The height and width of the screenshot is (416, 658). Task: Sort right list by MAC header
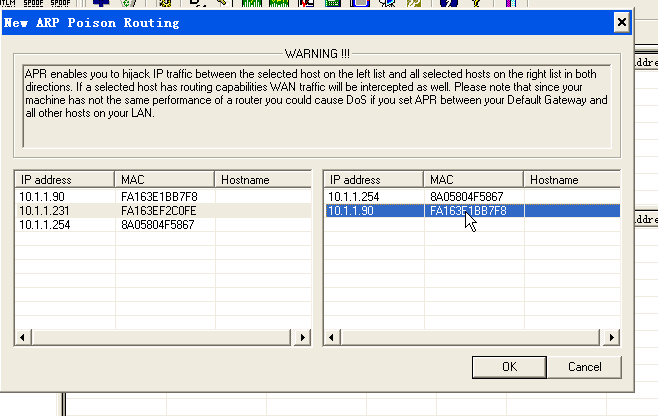[x=473, y=180]
